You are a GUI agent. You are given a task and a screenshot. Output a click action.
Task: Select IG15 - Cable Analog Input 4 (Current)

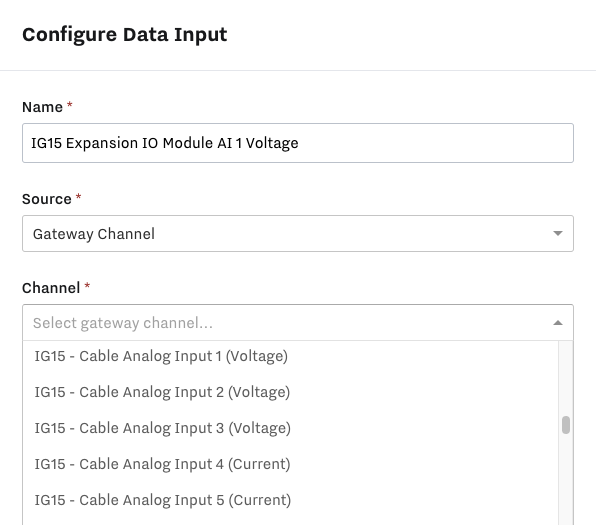291,464
